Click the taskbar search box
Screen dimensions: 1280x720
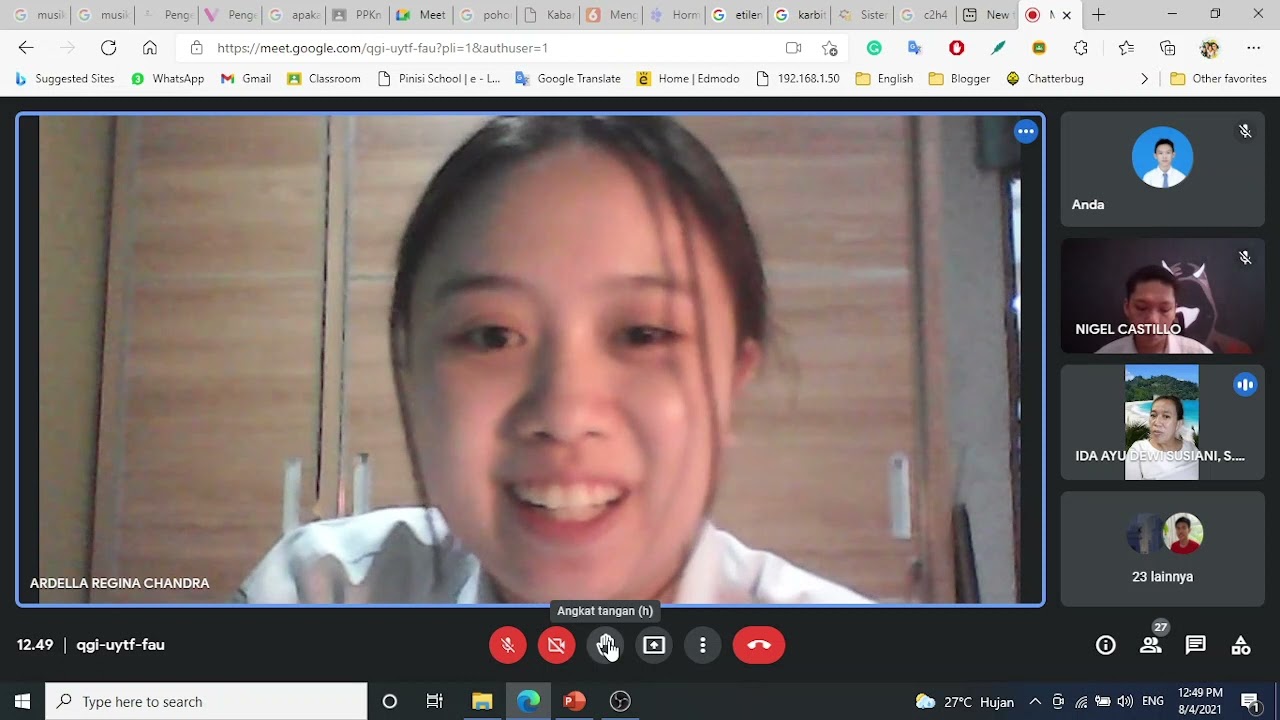[206, 701]
